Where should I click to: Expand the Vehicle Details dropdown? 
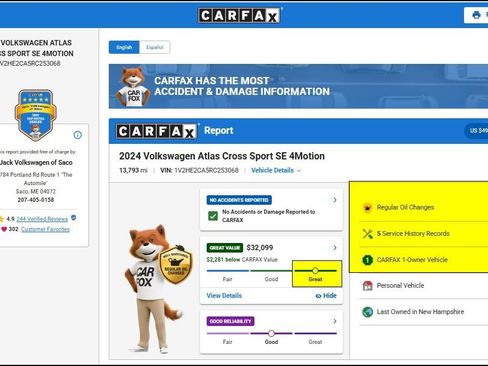click(276, 170)
